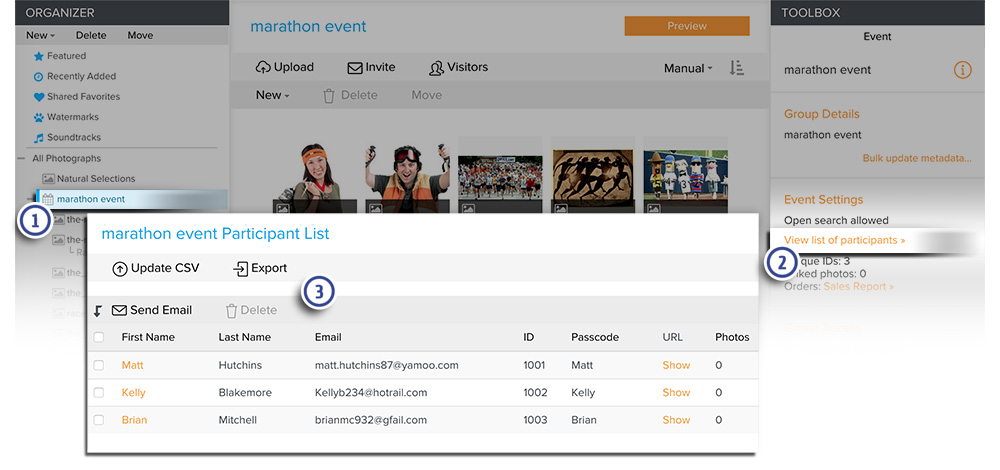
Task: Click last name Blakemore cell
Action: [x=245, y=393]
